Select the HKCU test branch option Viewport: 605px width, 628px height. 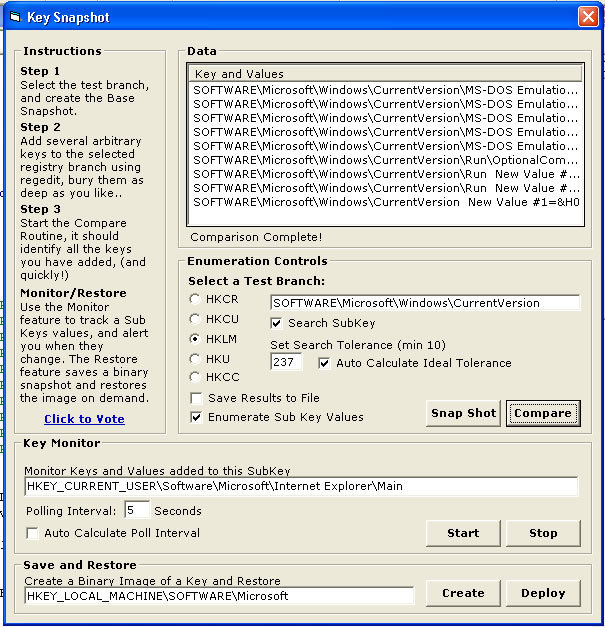point(194,319)
